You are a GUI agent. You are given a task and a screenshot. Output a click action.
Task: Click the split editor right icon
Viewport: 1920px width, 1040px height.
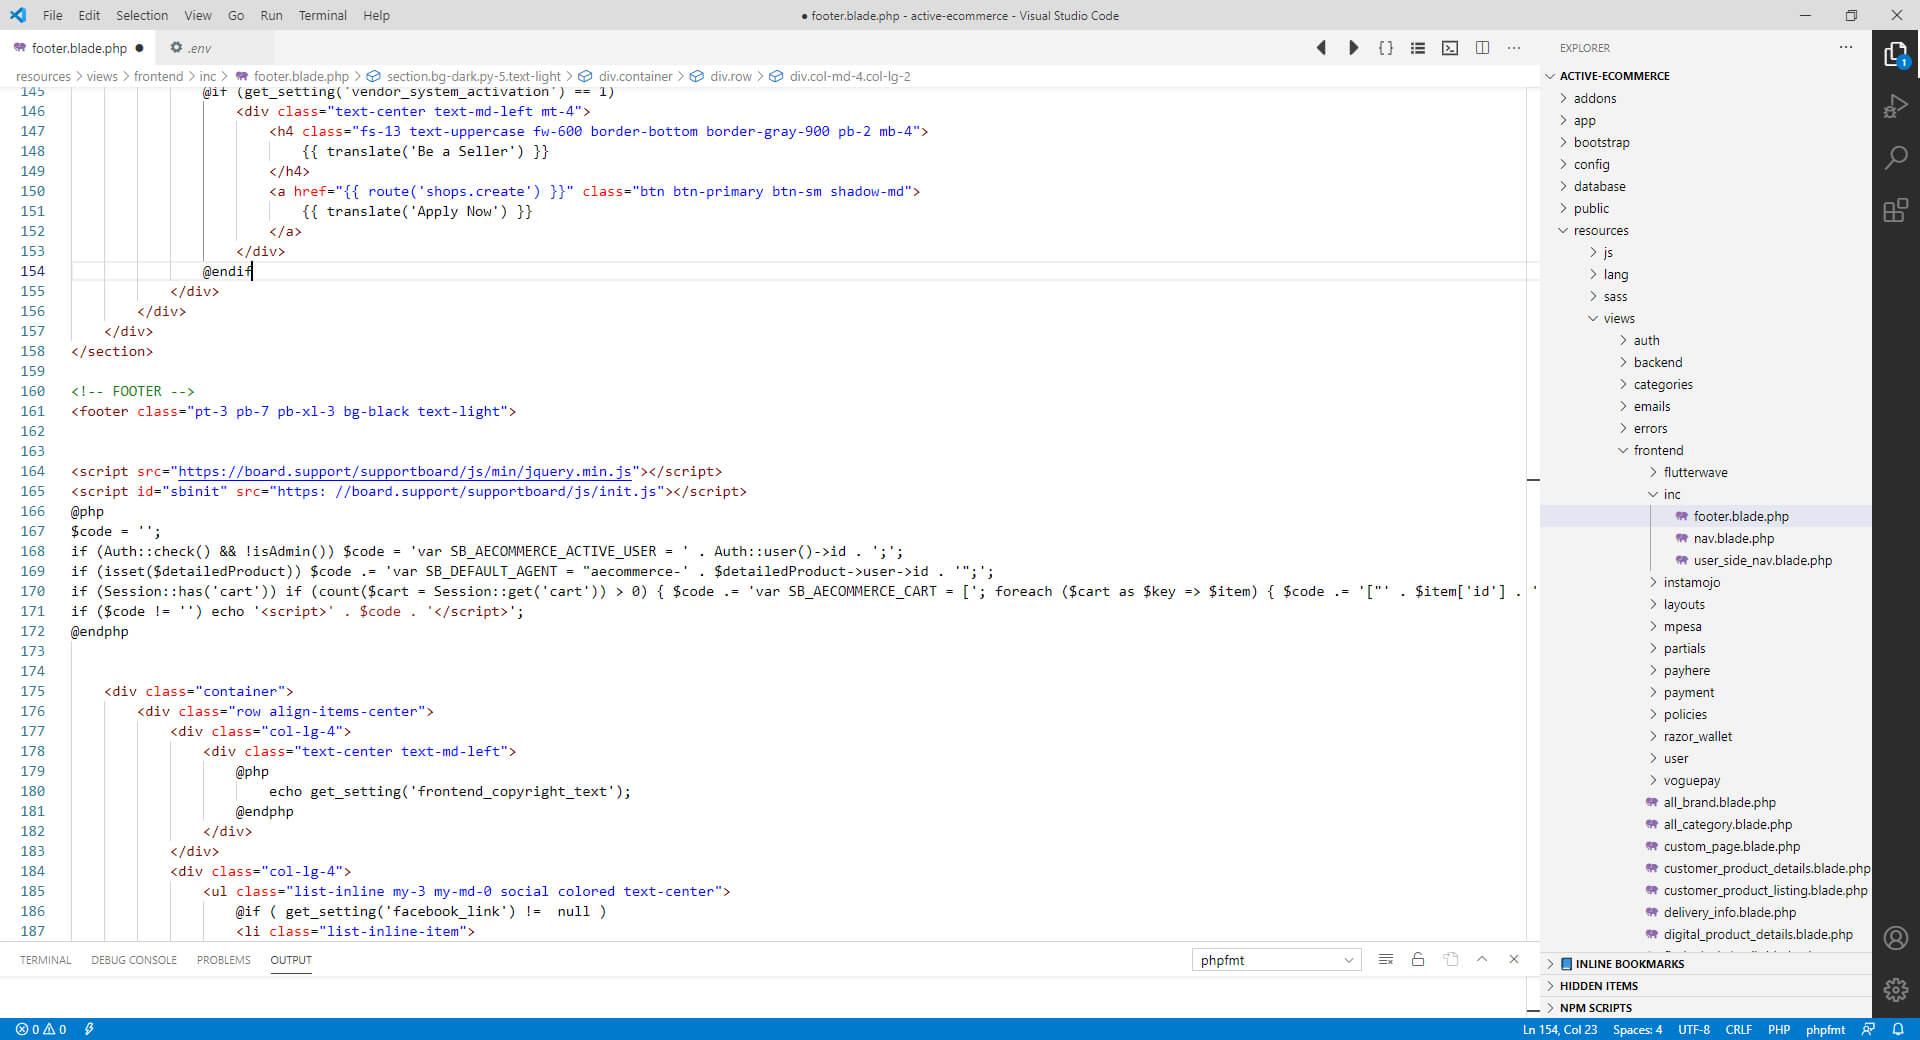pos(1482,48)
